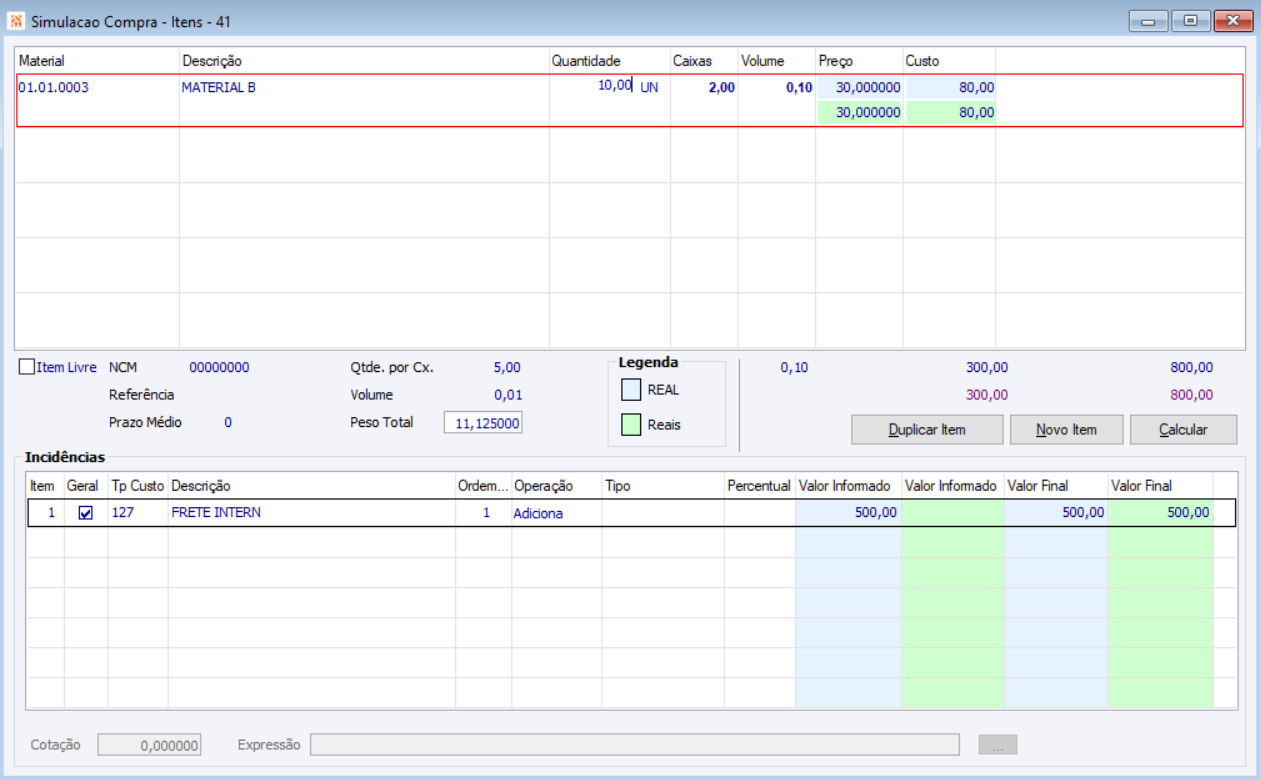
Task: Click the Tipo column header
Action: (663, 486)
